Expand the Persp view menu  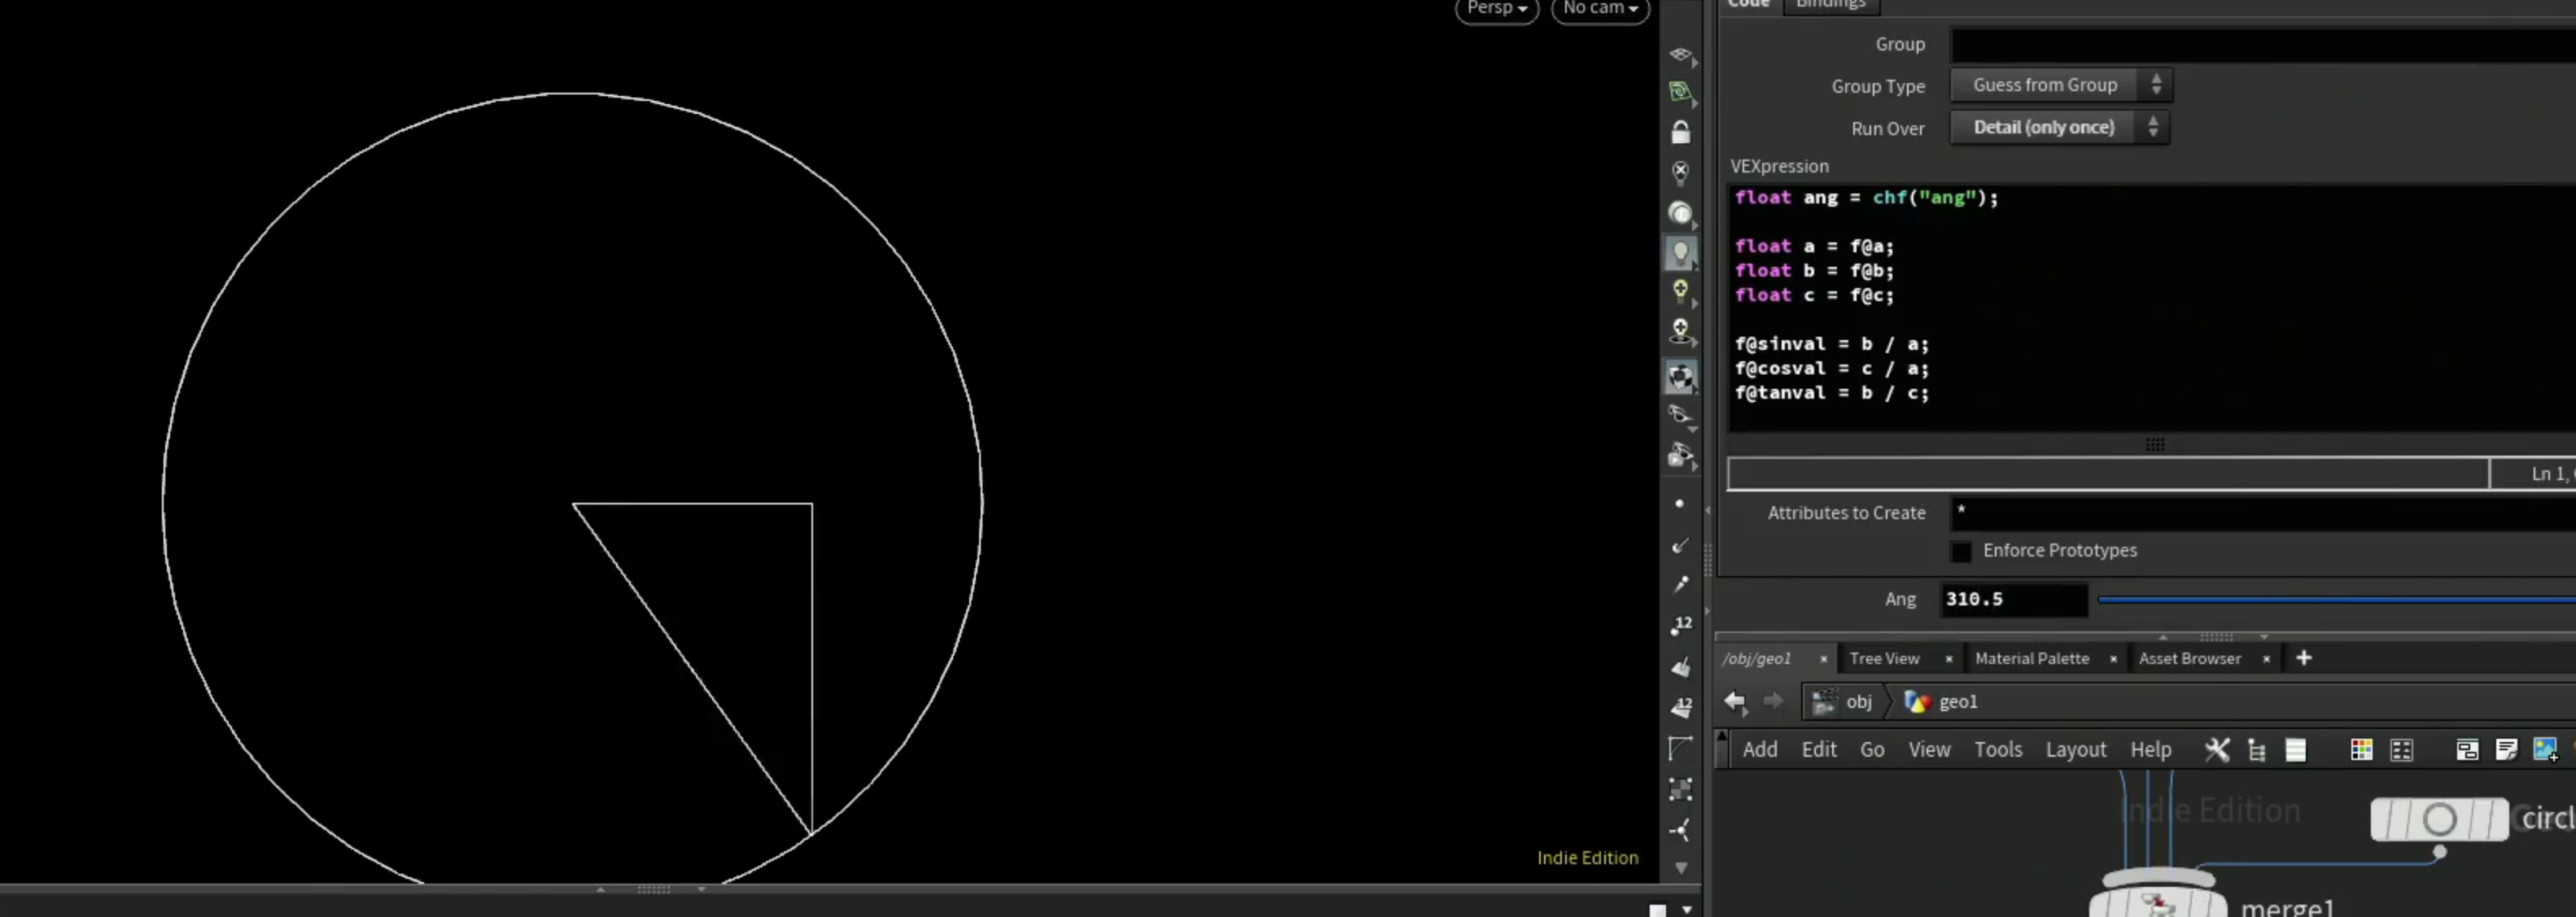(x=1496, y=9)
